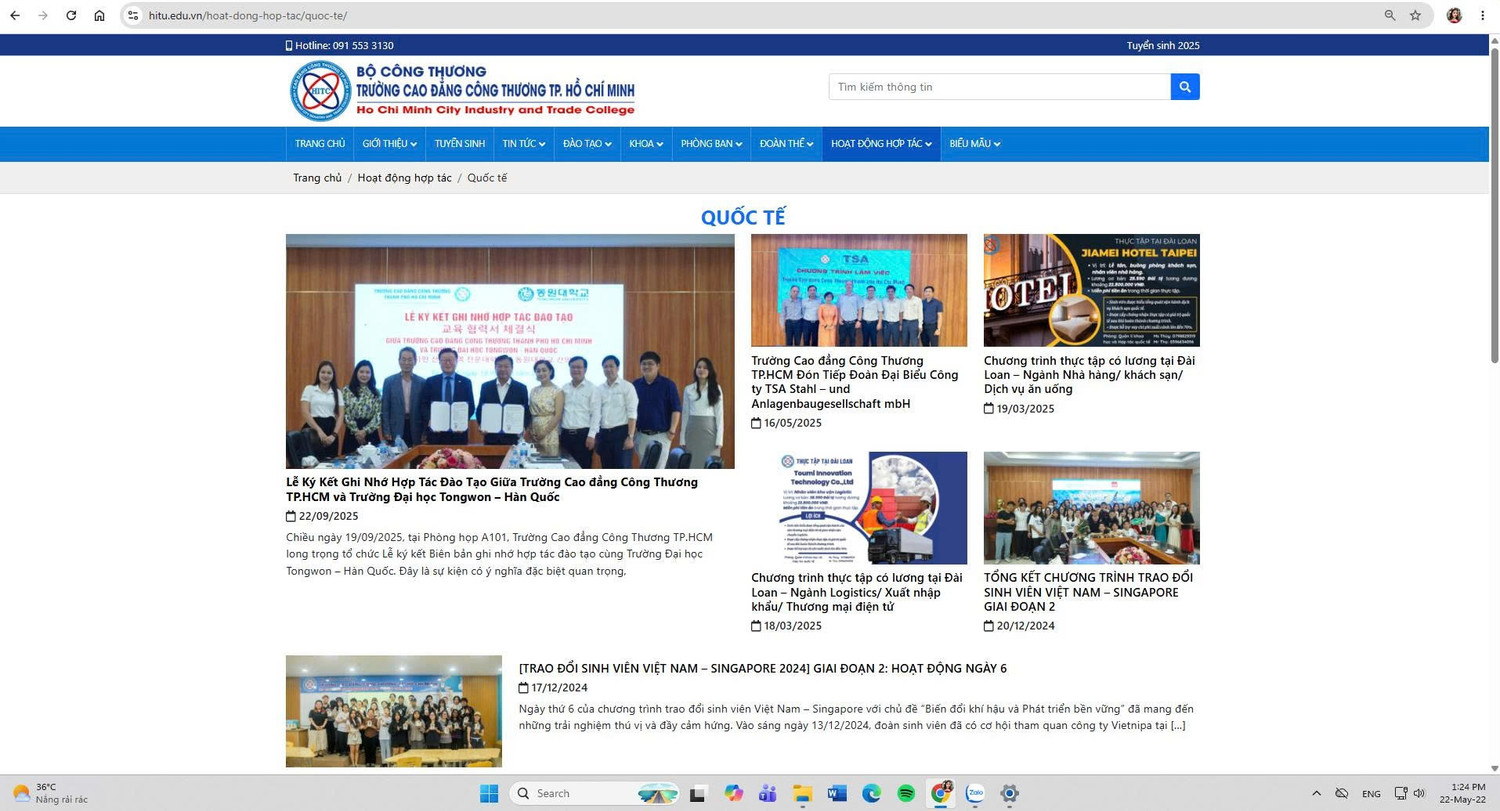This screenshot has height=811, width=1500.
Task: Open the TSA Stahl delegation article title
Action: coord(855,382)
